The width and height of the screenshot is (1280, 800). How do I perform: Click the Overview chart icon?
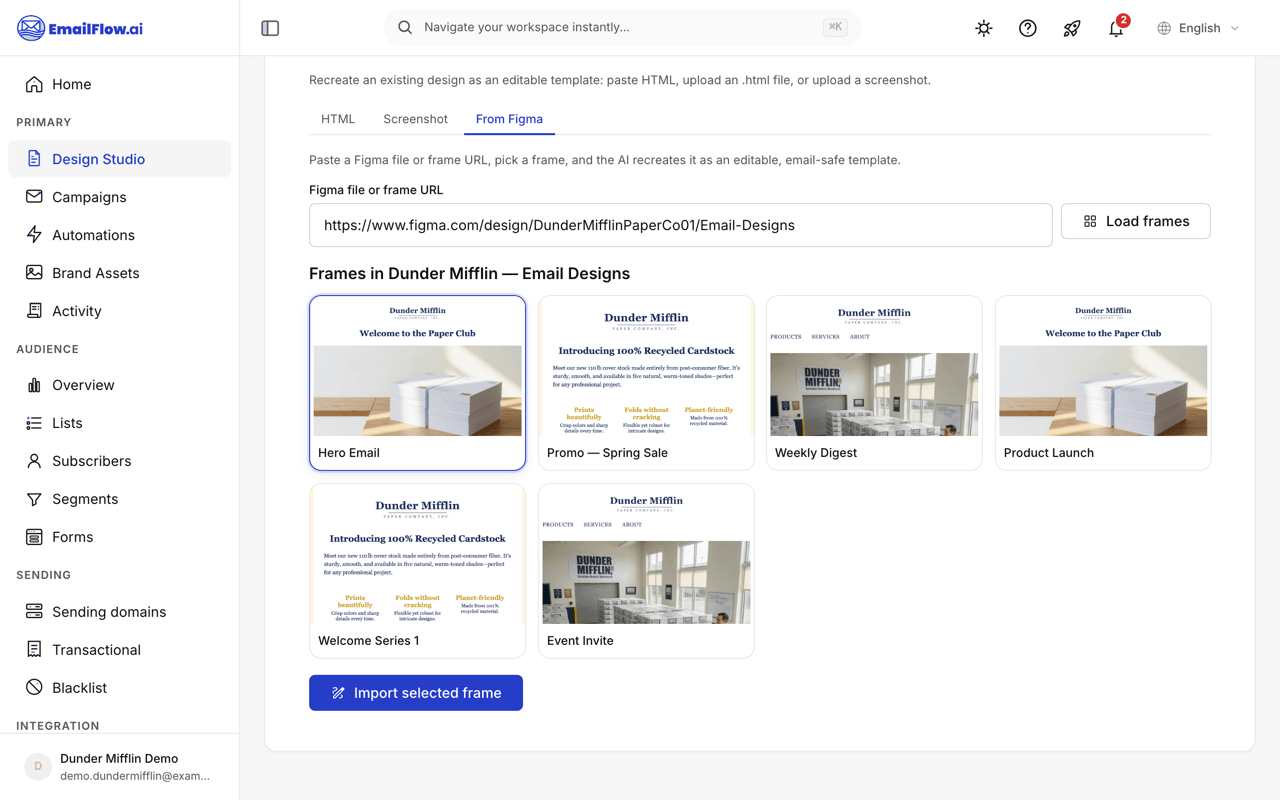(34, 385)
